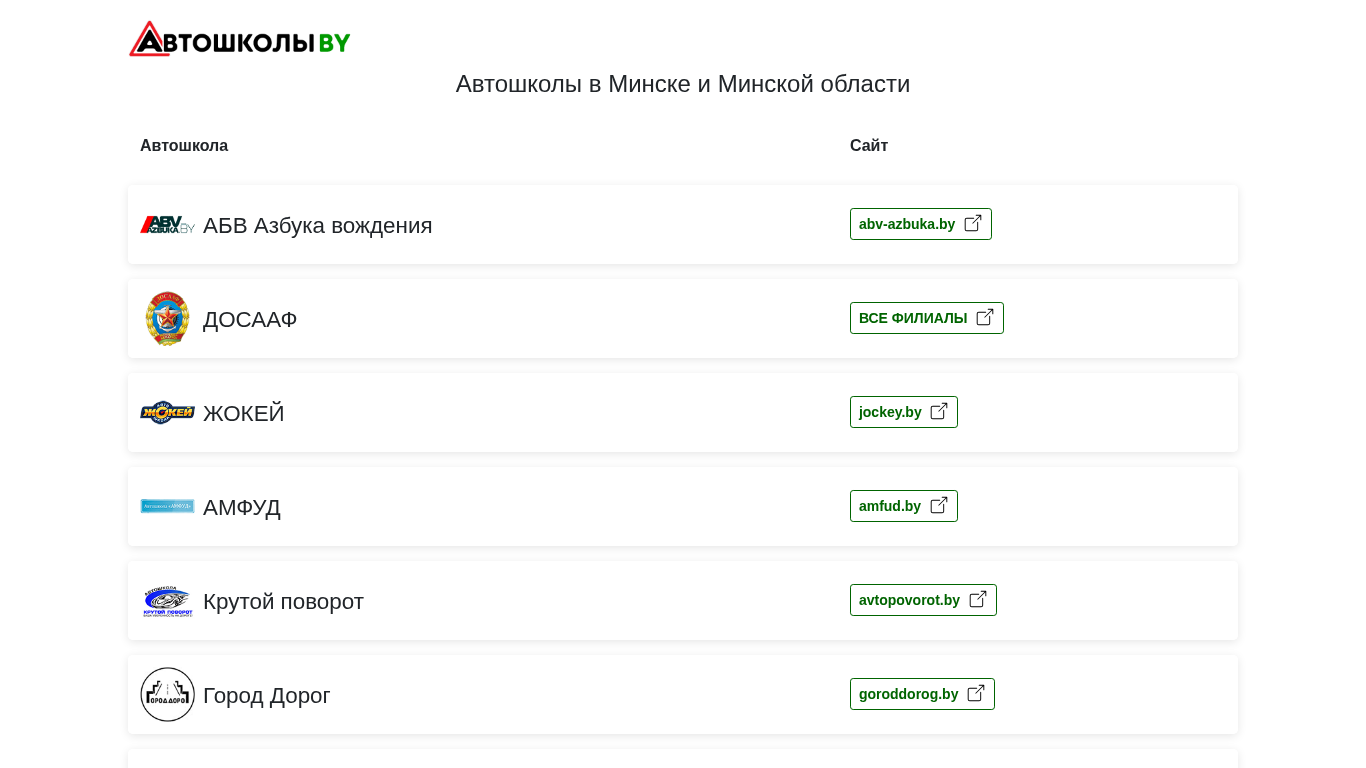Open the avtopovorot.by site link
The image size is (1366, 768).
click(x=909, y=600)
